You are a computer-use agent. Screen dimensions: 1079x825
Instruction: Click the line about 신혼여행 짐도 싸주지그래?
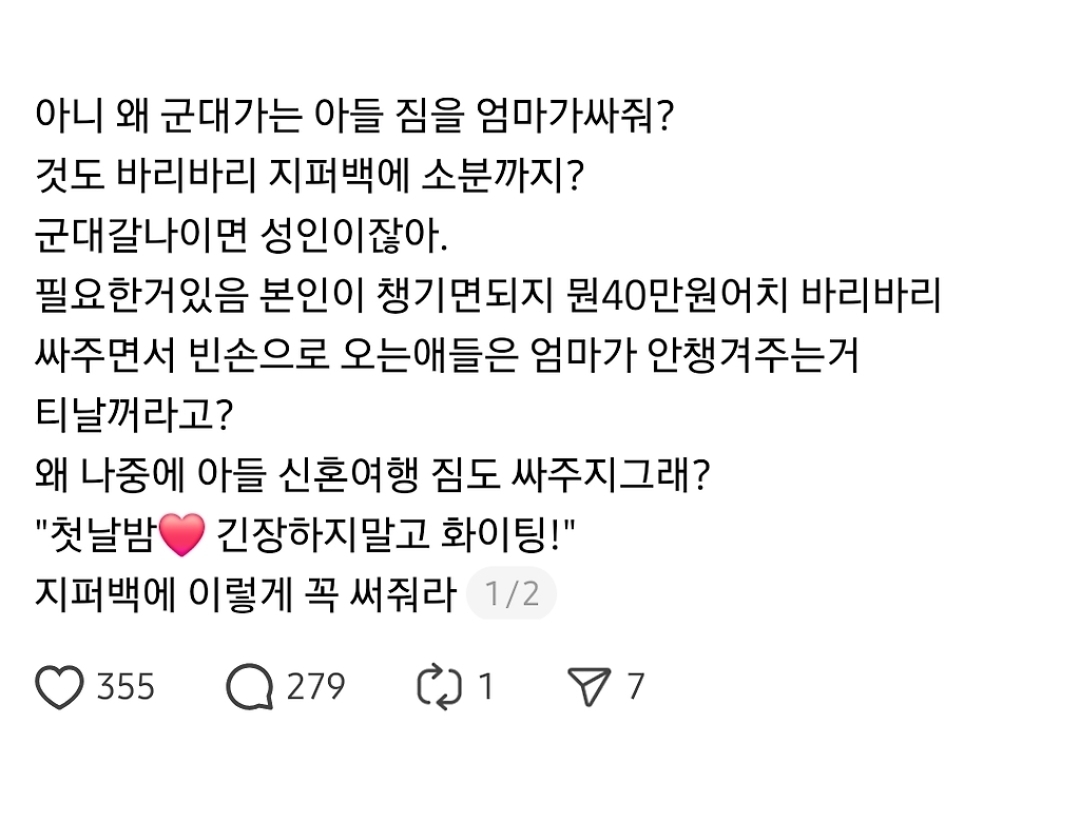[x=372, y=475]
